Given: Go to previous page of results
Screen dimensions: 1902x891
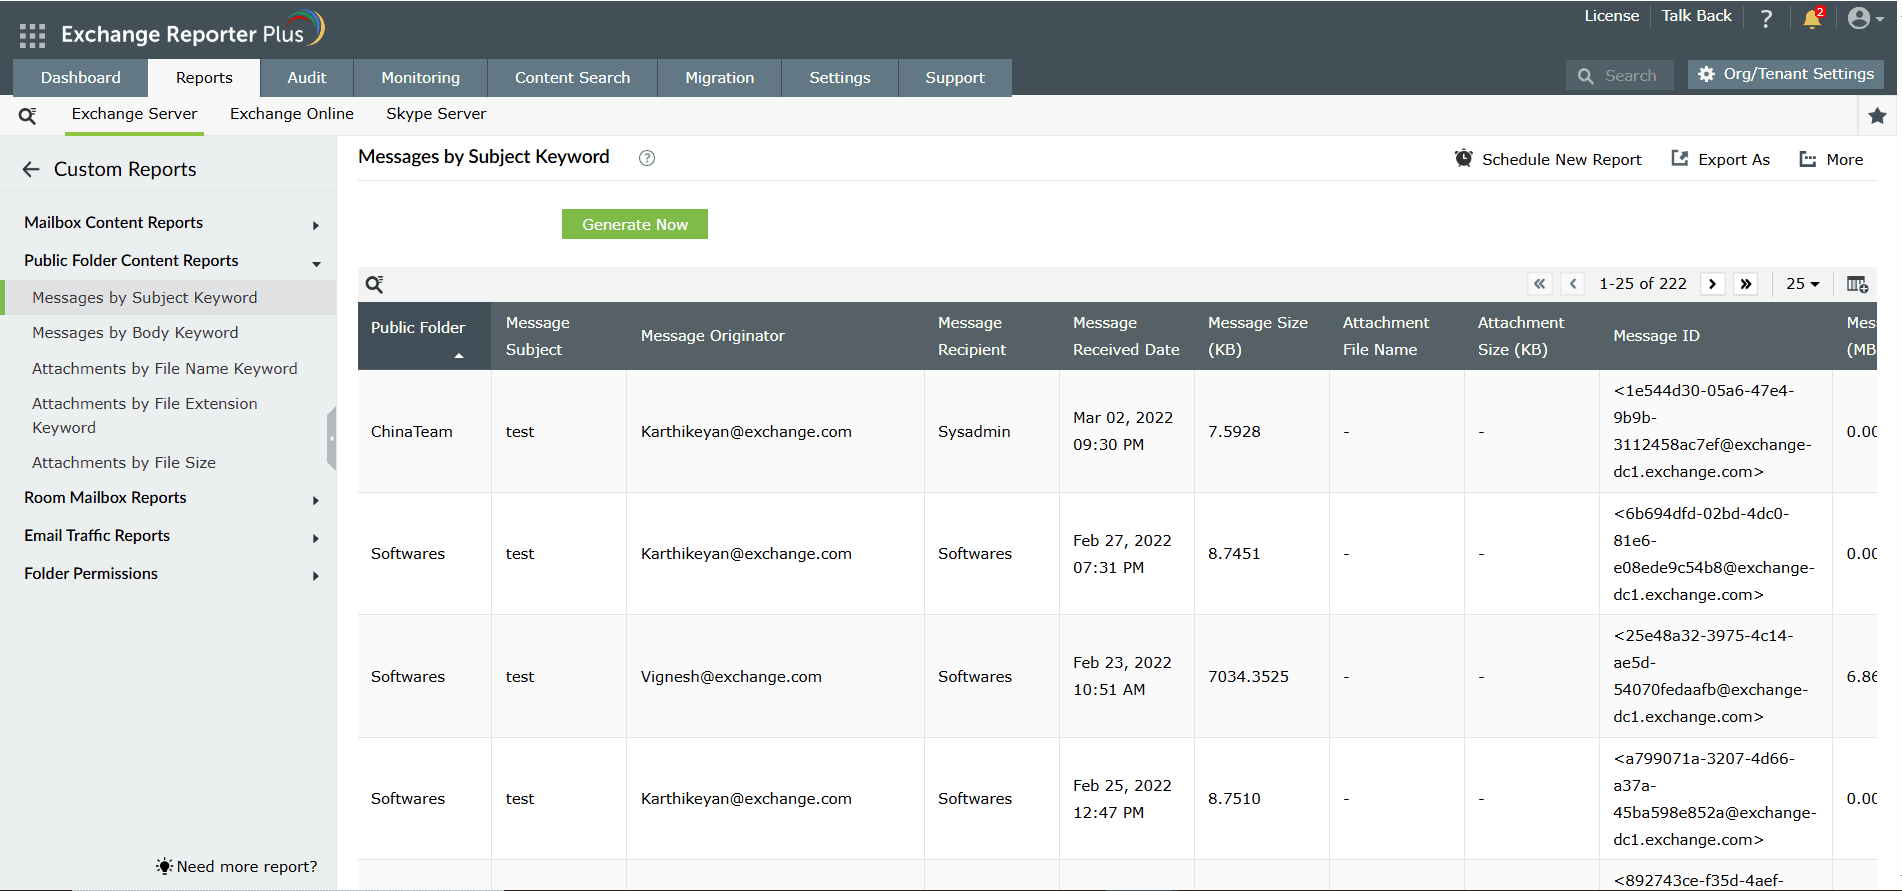Looking at the screenshot, I should 1573,284.
